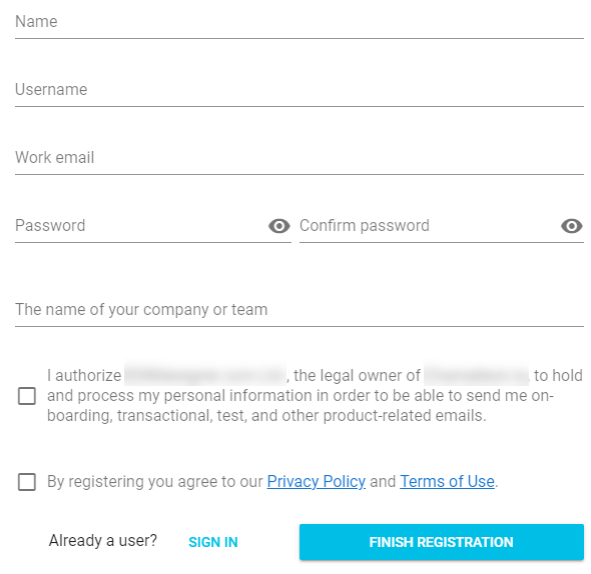This screenshot has height=574, width=591.
Task: Tick the Privacy Policy agreement checkbox
Action: [27, 482]
